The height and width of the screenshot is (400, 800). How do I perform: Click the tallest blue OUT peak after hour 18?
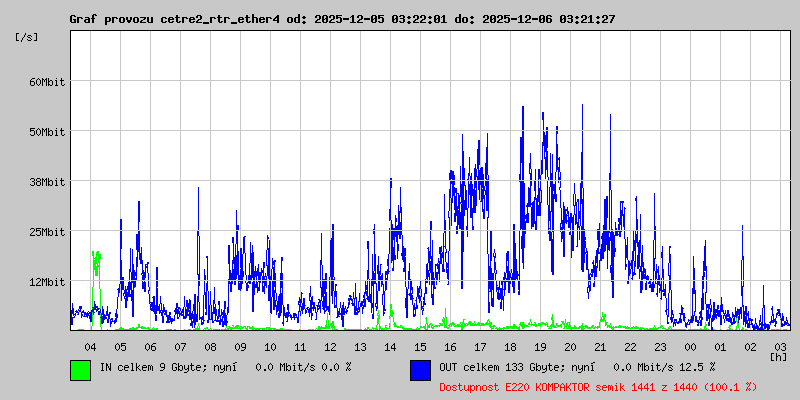click(523, 108)
